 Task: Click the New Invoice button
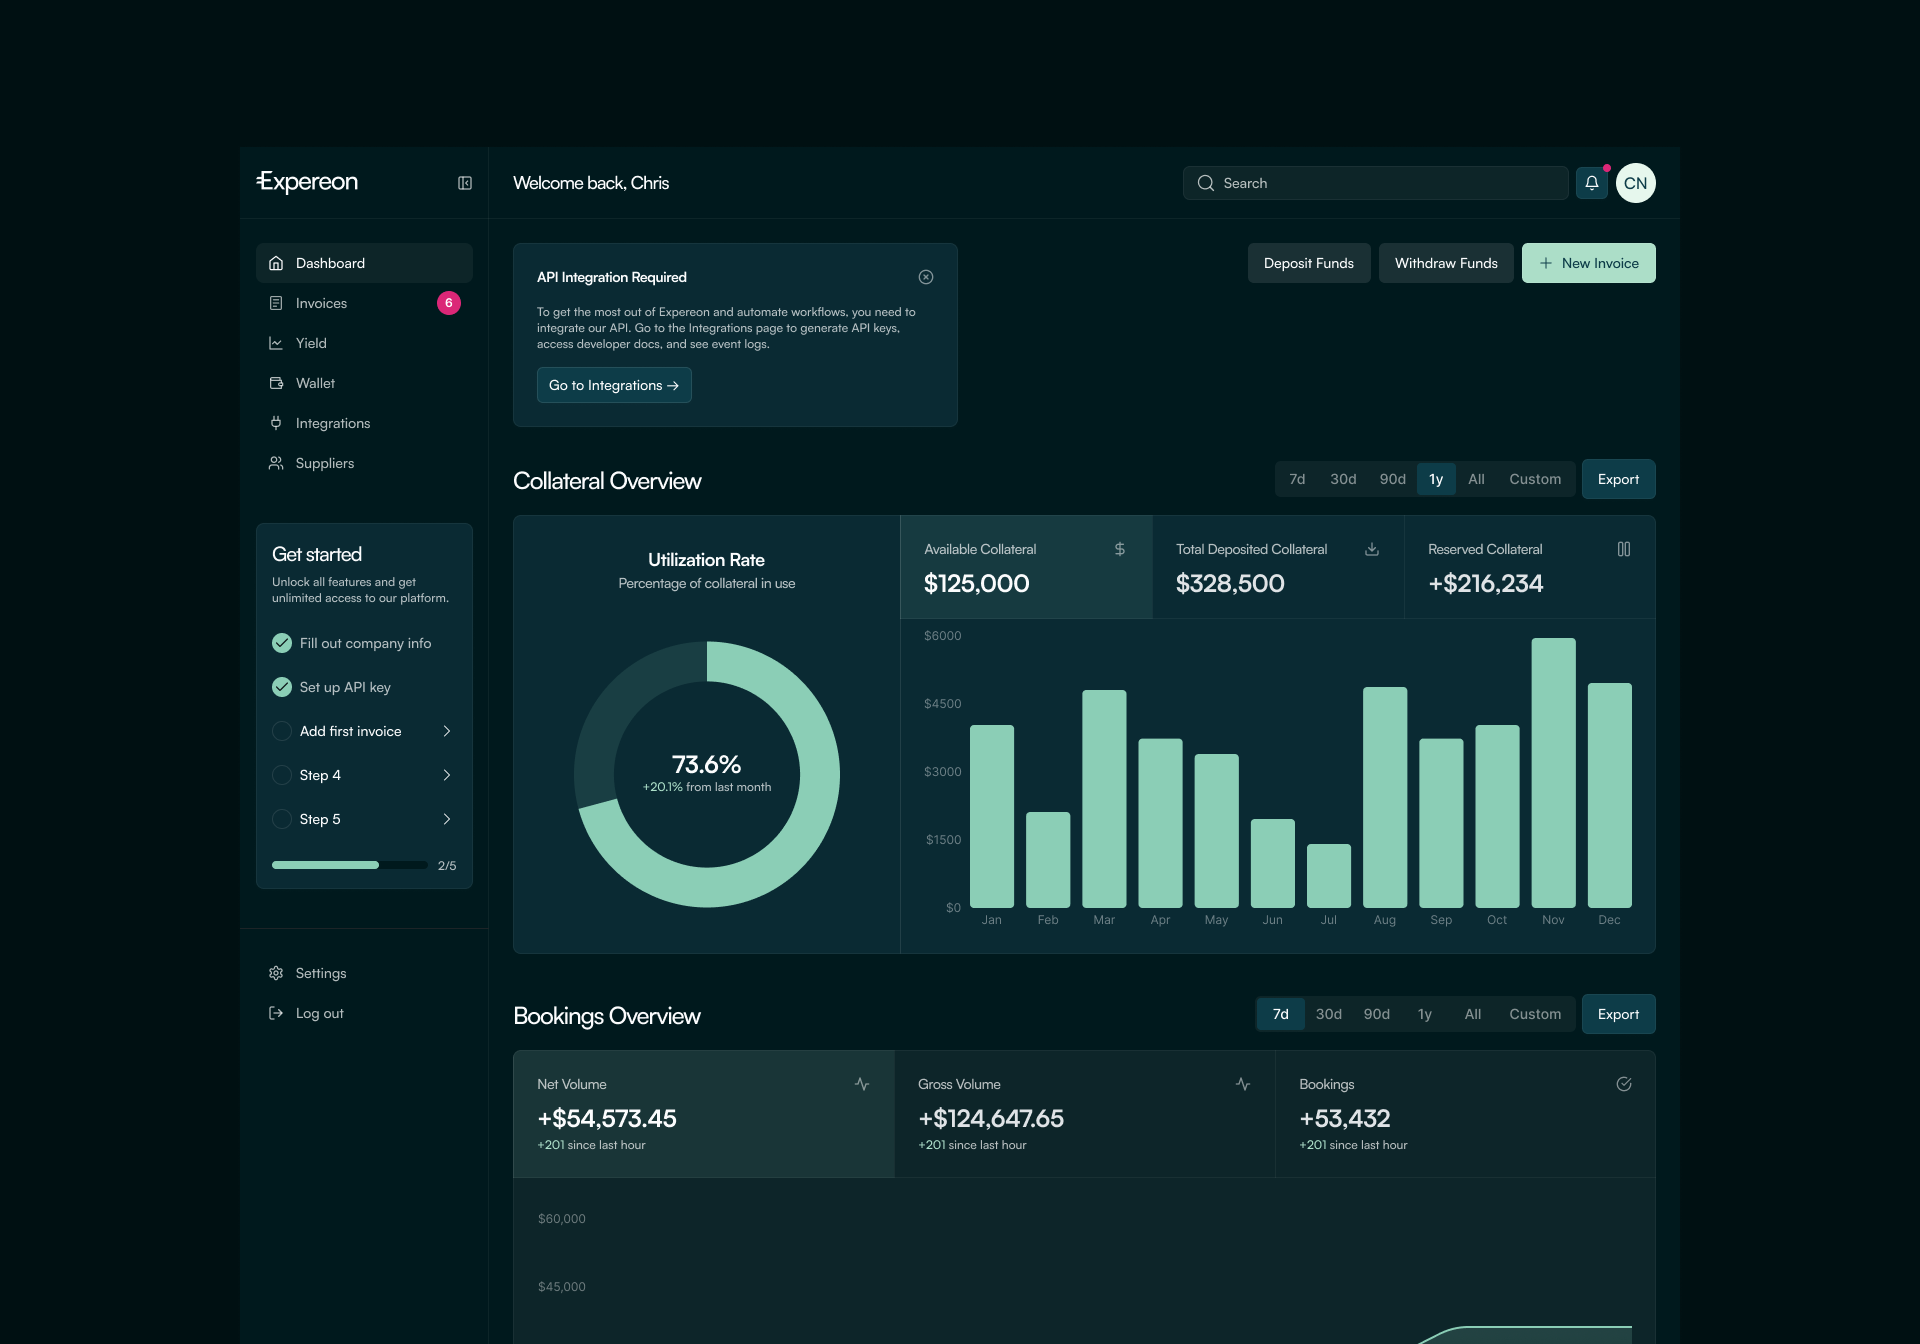pyautogui.click(x=1588, y=263)
